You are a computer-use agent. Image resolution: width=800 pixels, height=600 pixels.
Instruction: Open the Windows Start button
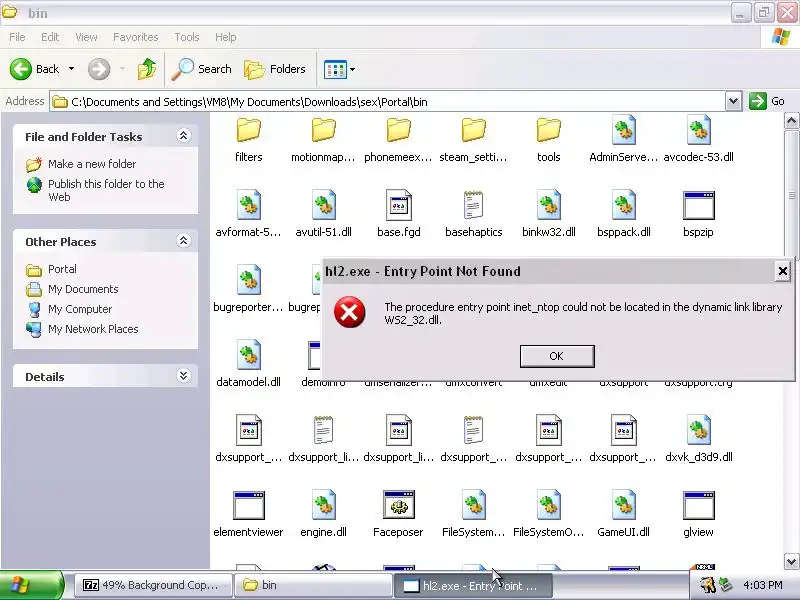[x=32, y=585]
